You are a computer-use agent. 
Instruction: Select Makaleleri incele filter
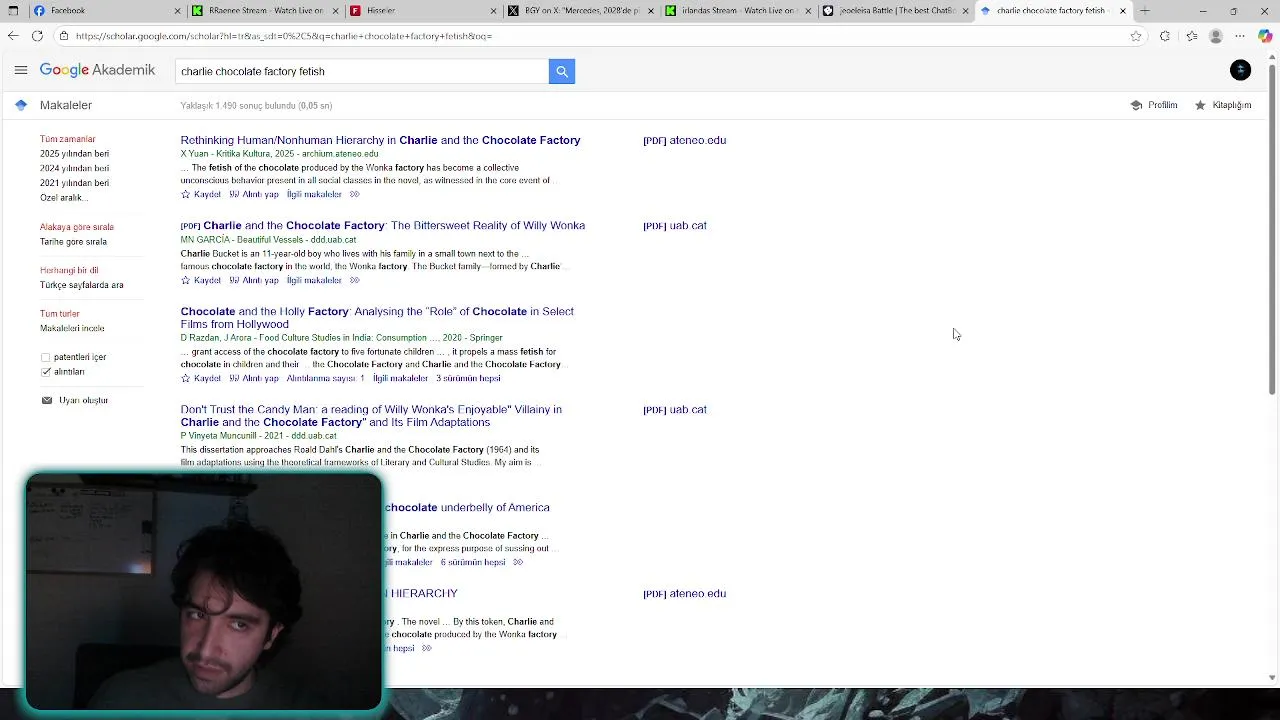[72, 328]
